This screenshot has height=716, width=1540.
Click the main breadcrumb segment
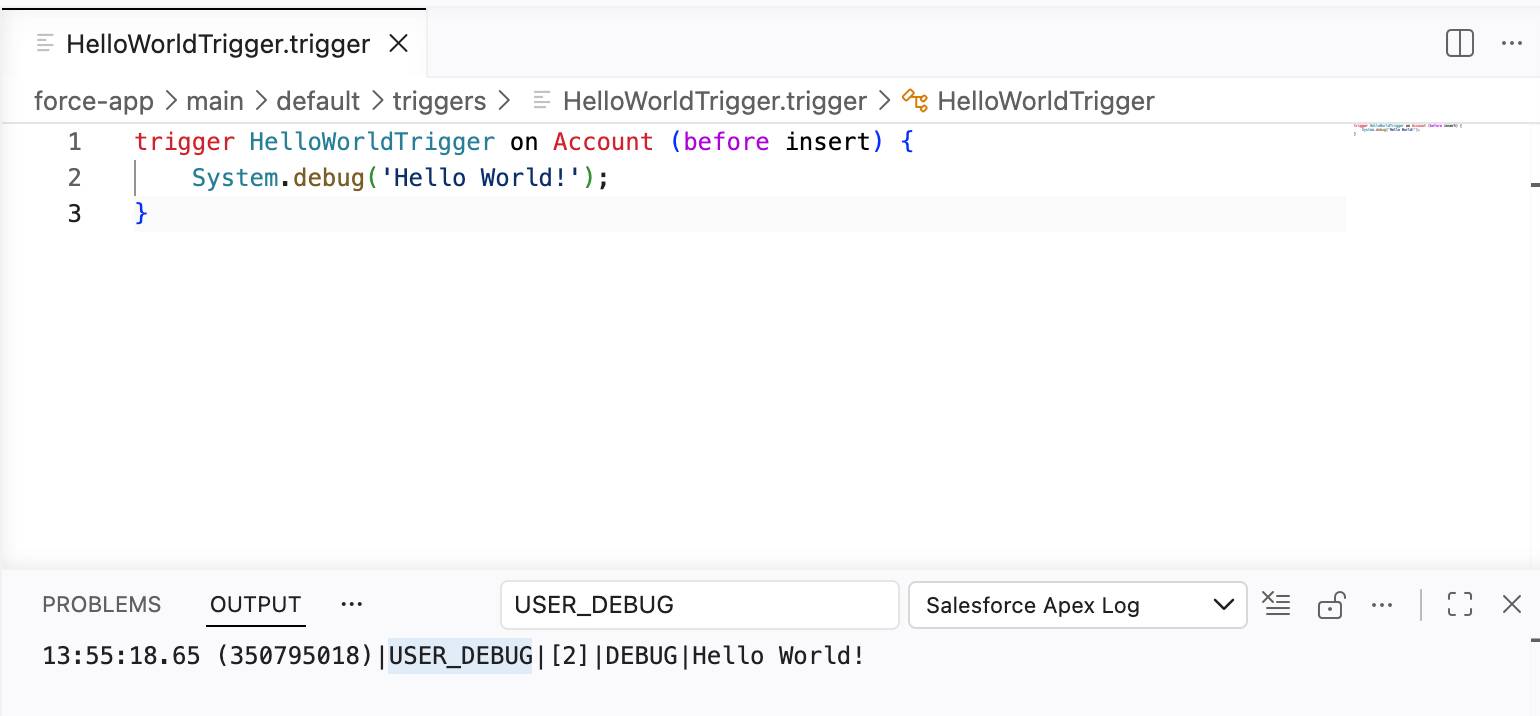tap(215, 101)
